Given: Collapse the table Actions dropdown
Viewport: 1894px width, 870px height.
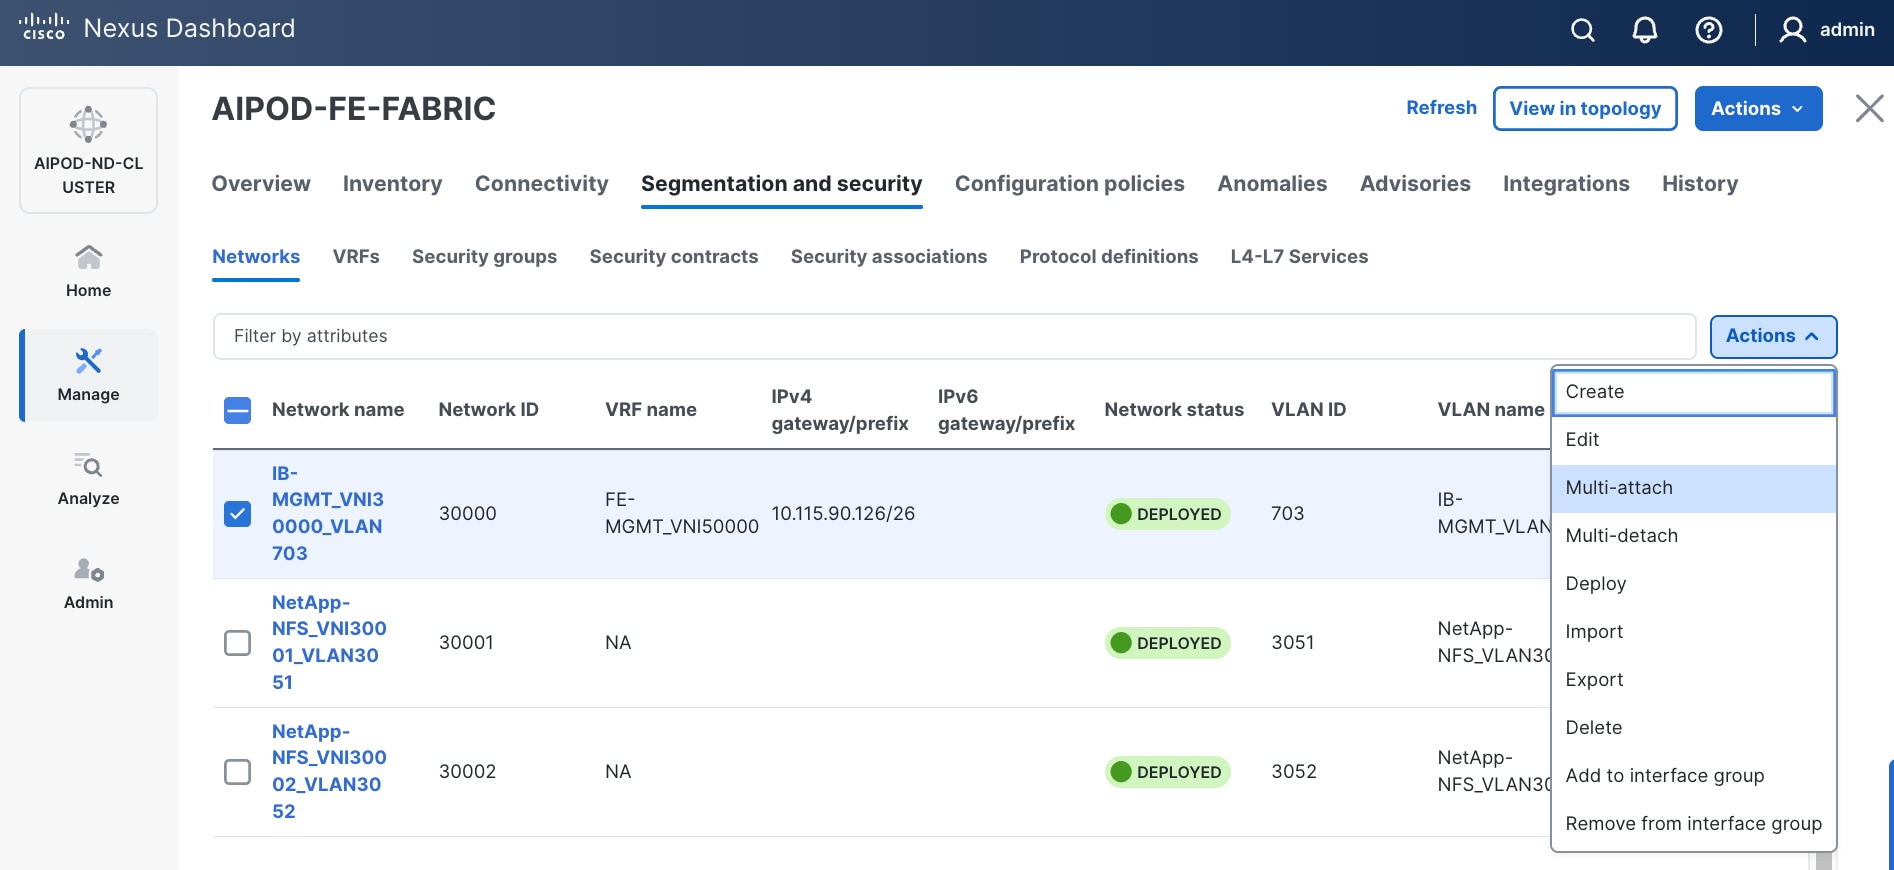Looking at the screenshot, I should pyautogui.click(x=1772, y=336).
